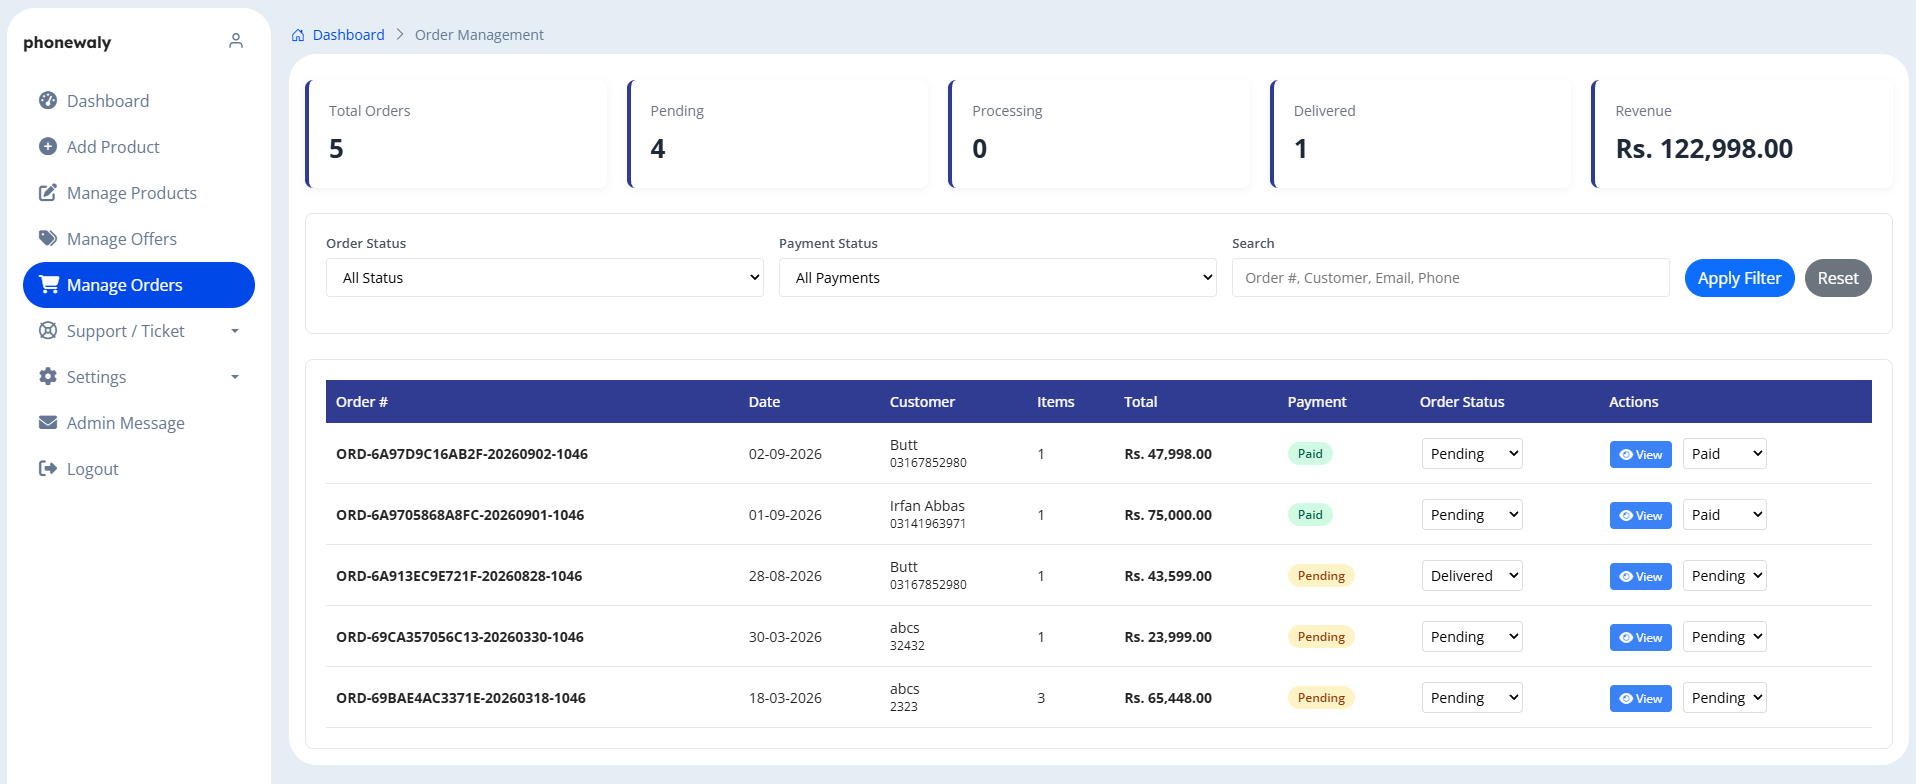Click the Revenue summary card

coord(1742,134)
